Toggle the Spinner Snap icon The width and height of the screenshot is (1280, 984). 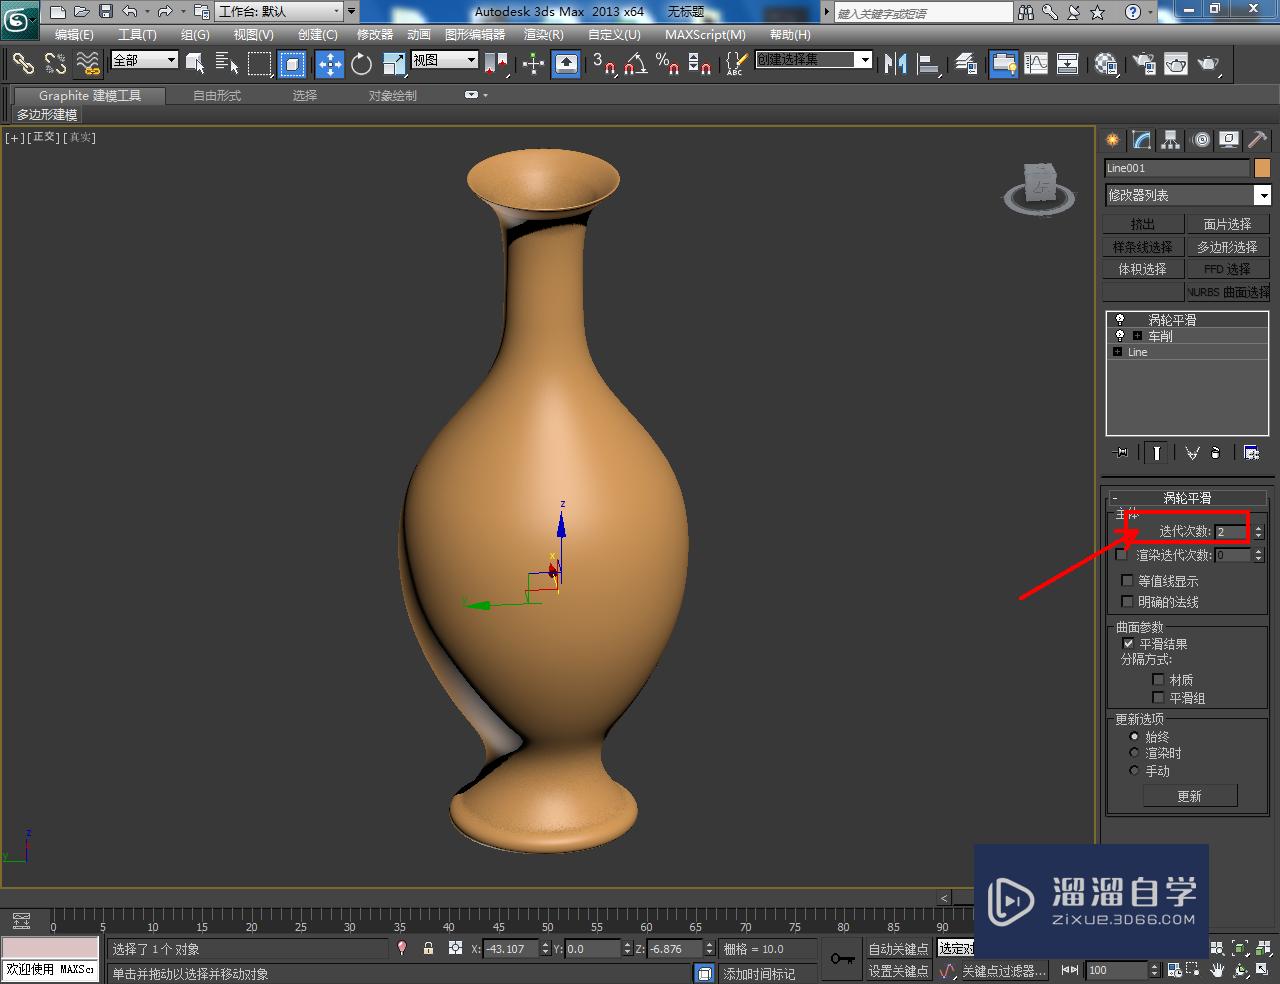[x=700, y=64]
